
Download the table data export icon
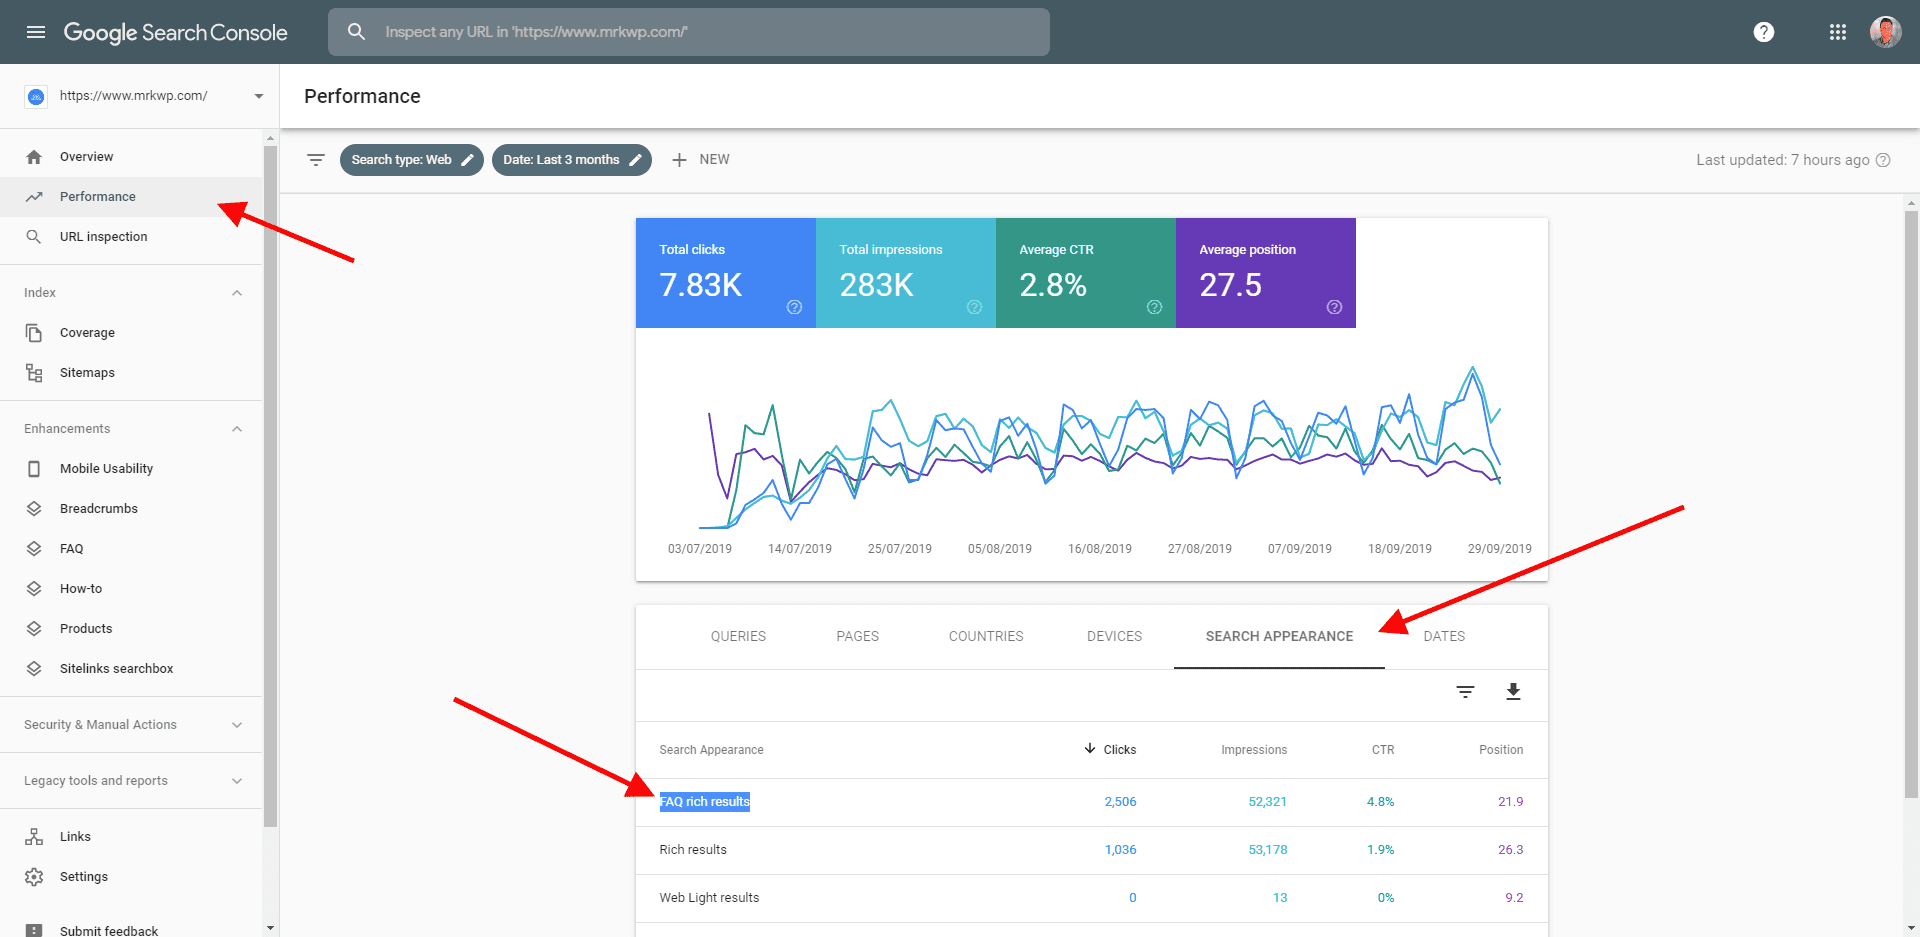pyautogui.click(x=1513, y=692)
